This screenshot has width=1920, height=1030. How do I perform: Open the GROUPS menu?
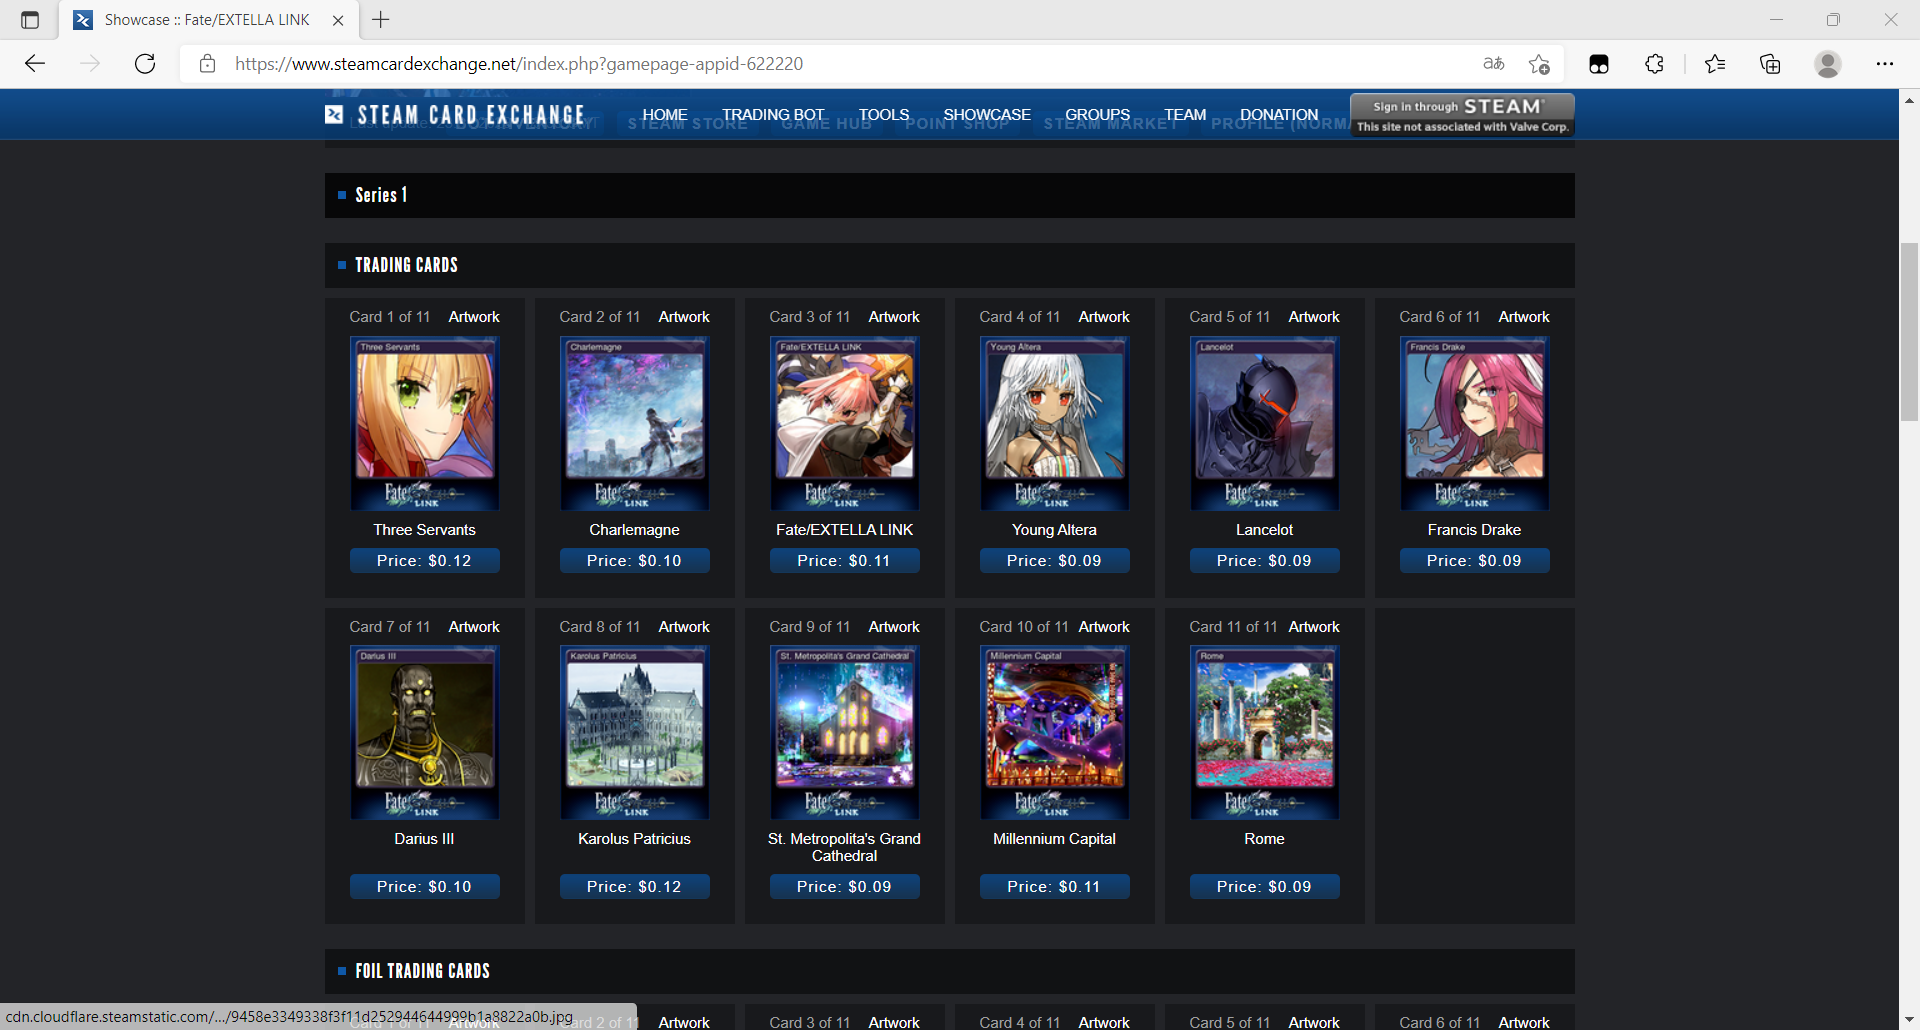(x=1097, y=115)
